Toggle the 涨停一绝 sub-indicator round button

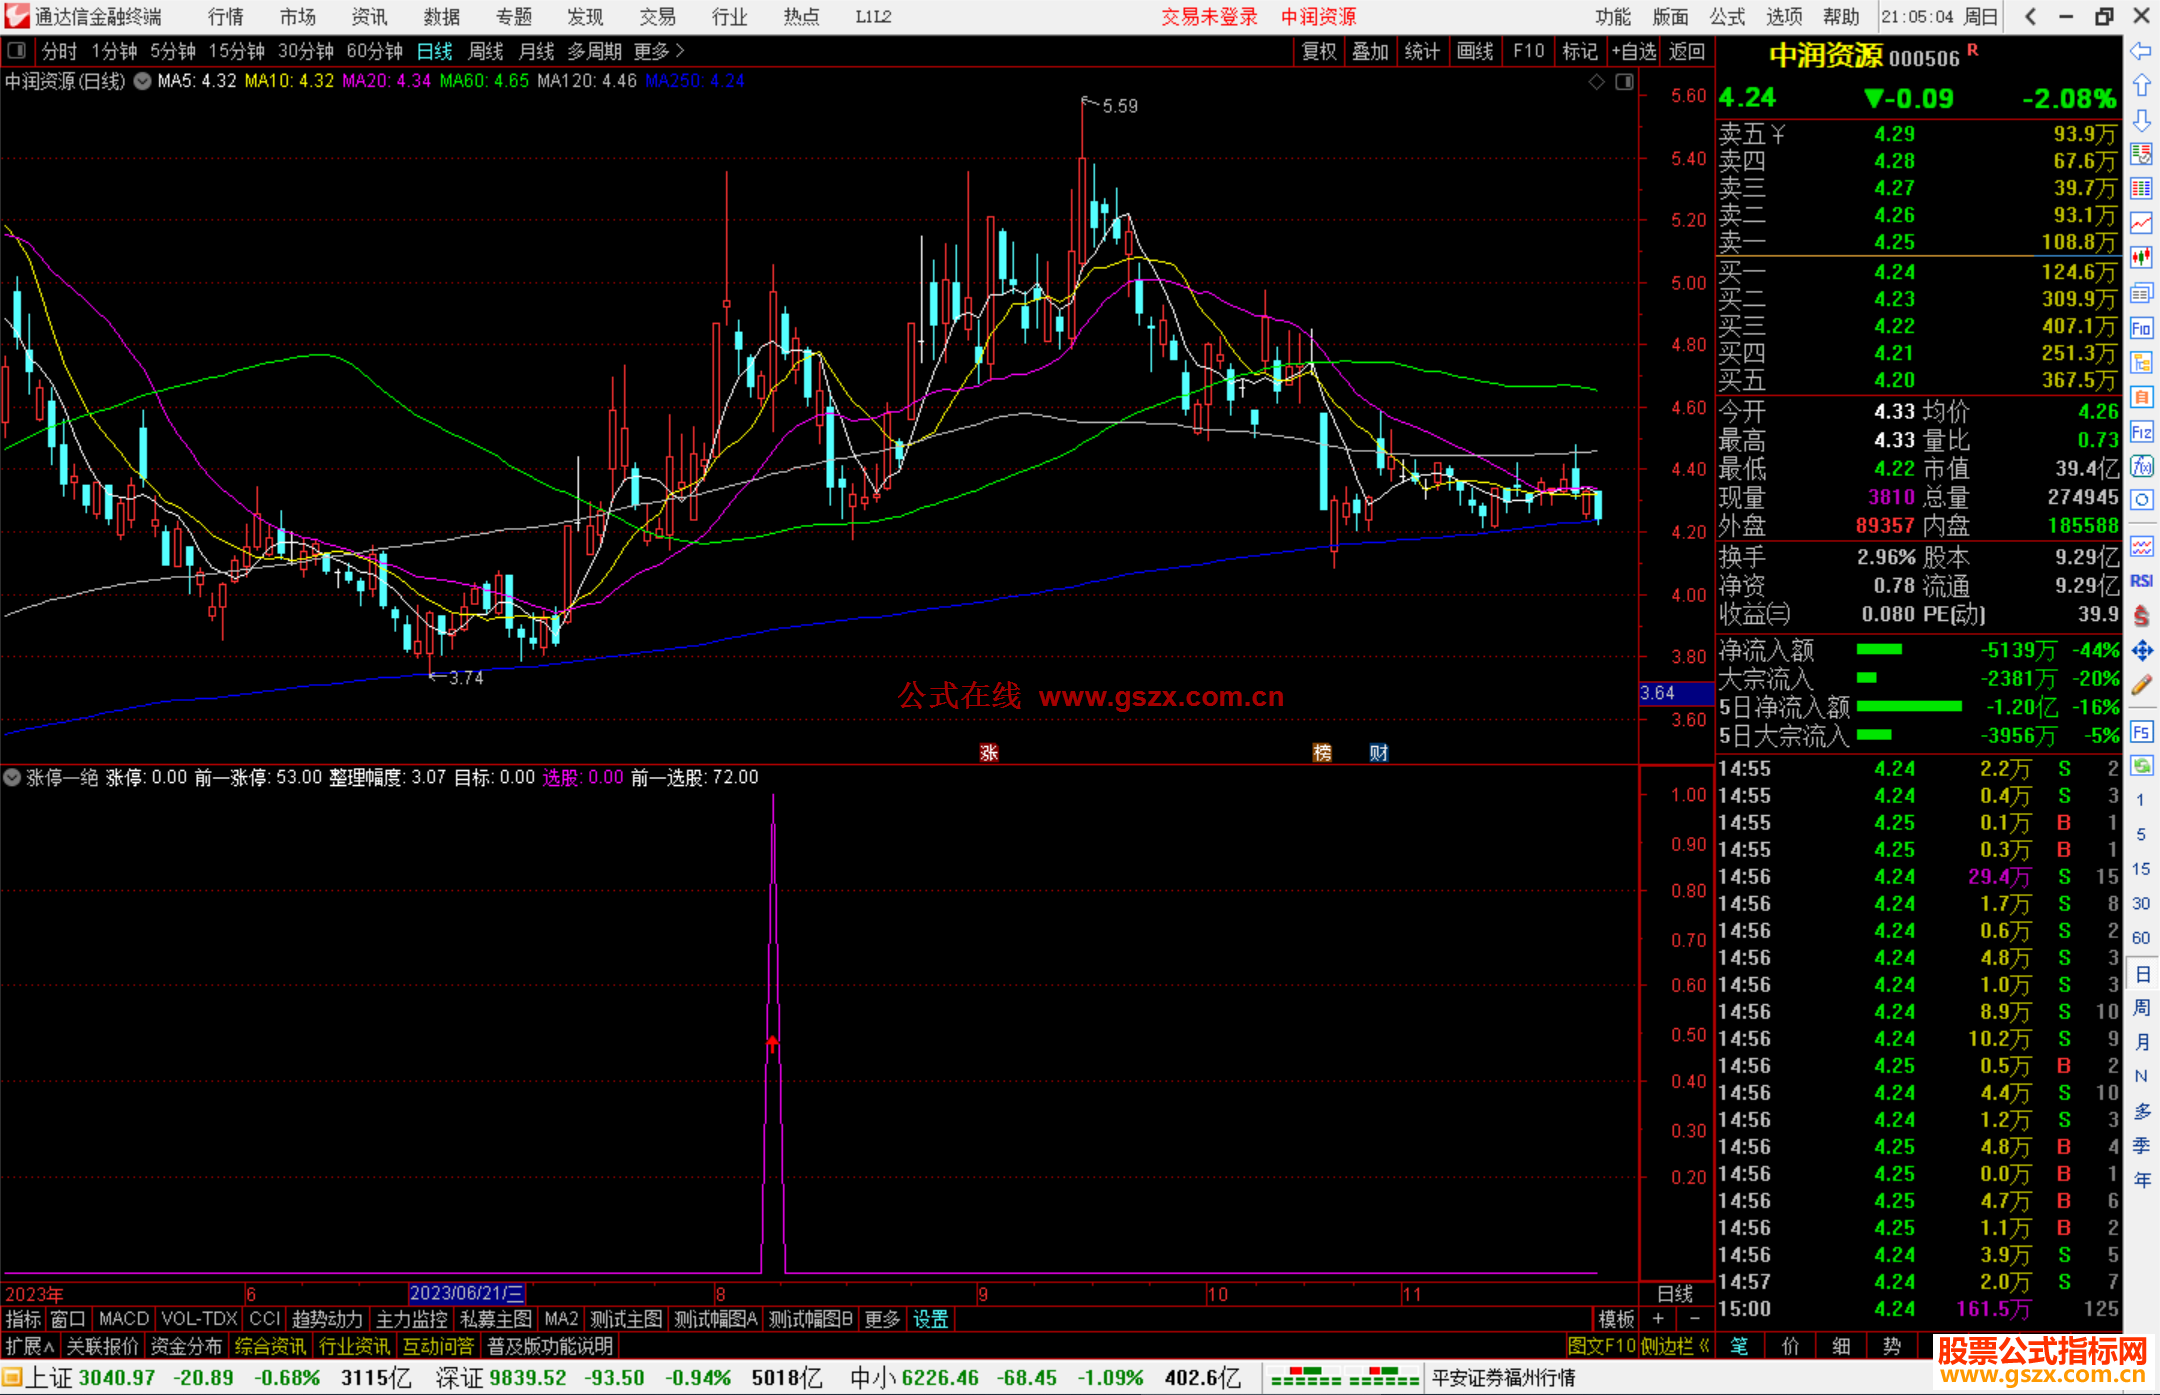(12, 777)
